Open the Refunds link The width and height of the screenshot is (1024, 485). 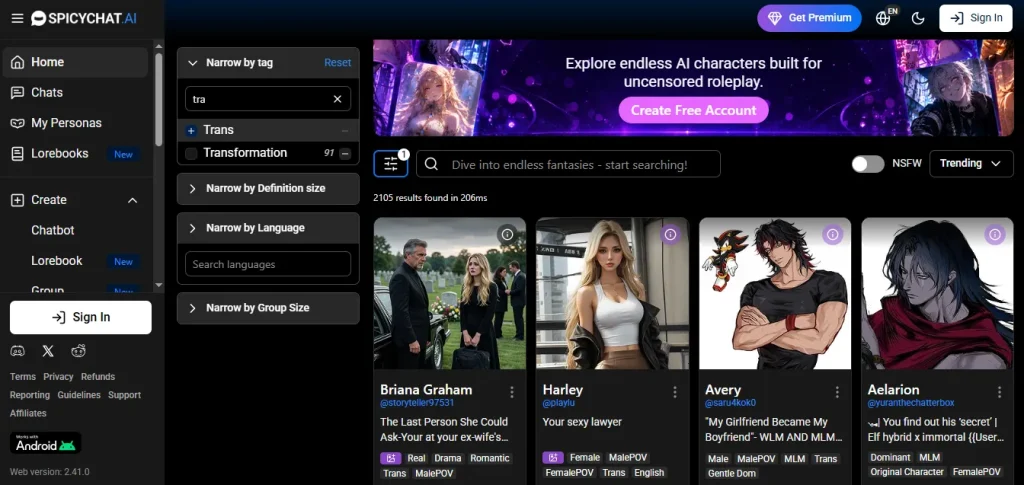(x=98, y=377)
